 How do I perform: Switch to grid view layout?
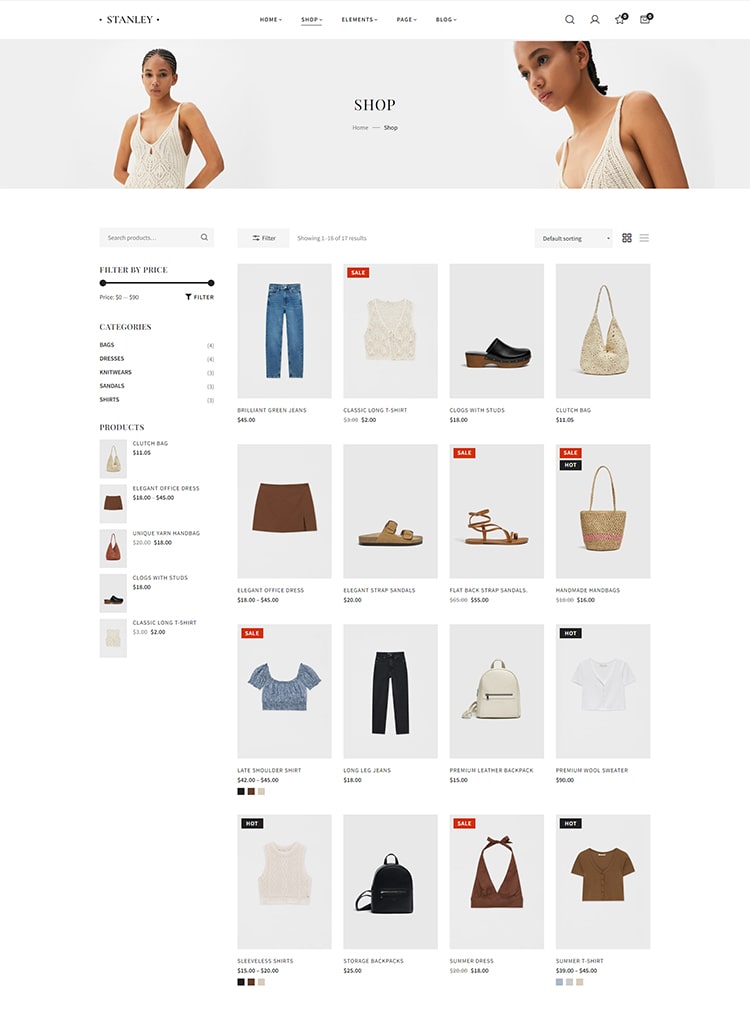[626, 238]
